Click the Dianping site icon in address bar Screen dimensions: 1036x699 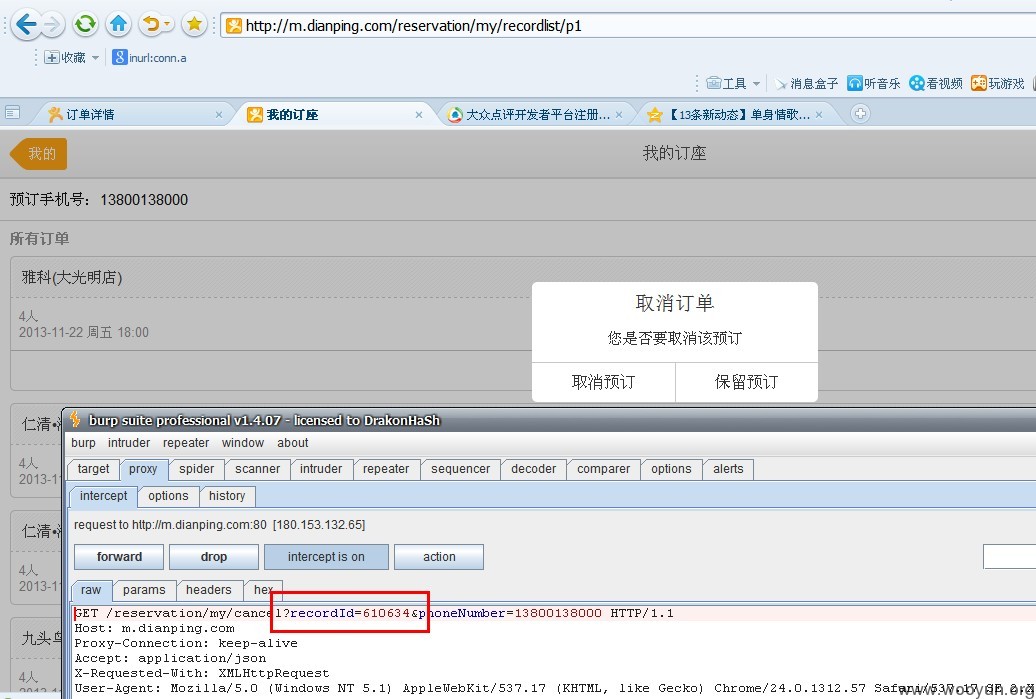click(234, 26)
